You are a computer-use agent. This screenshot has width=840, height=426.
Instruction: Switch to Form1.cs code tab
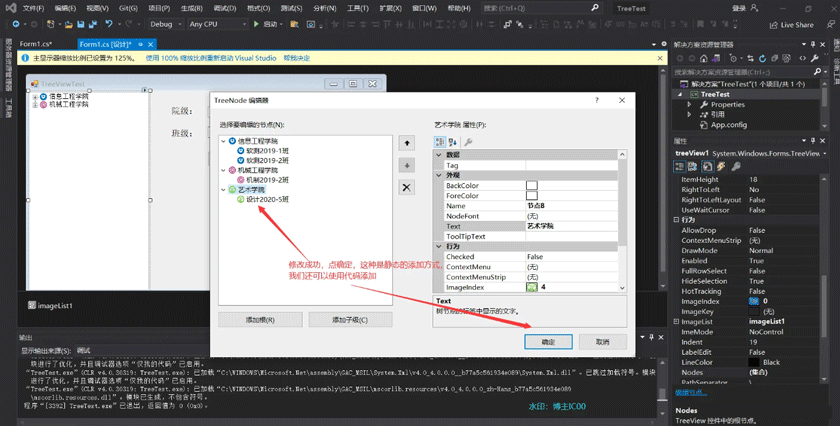[x=35, y=44]
